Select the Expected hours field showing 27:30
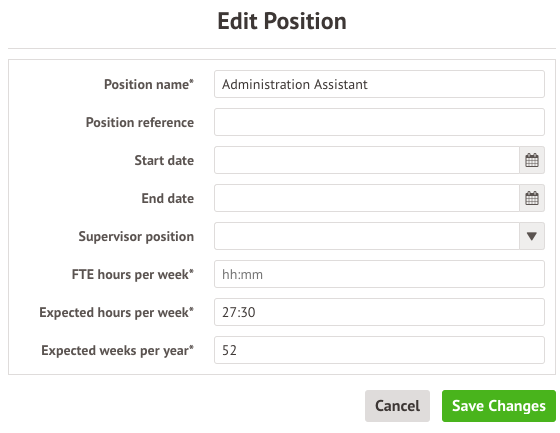Screen dimensions: 560x433 point(379,312)
